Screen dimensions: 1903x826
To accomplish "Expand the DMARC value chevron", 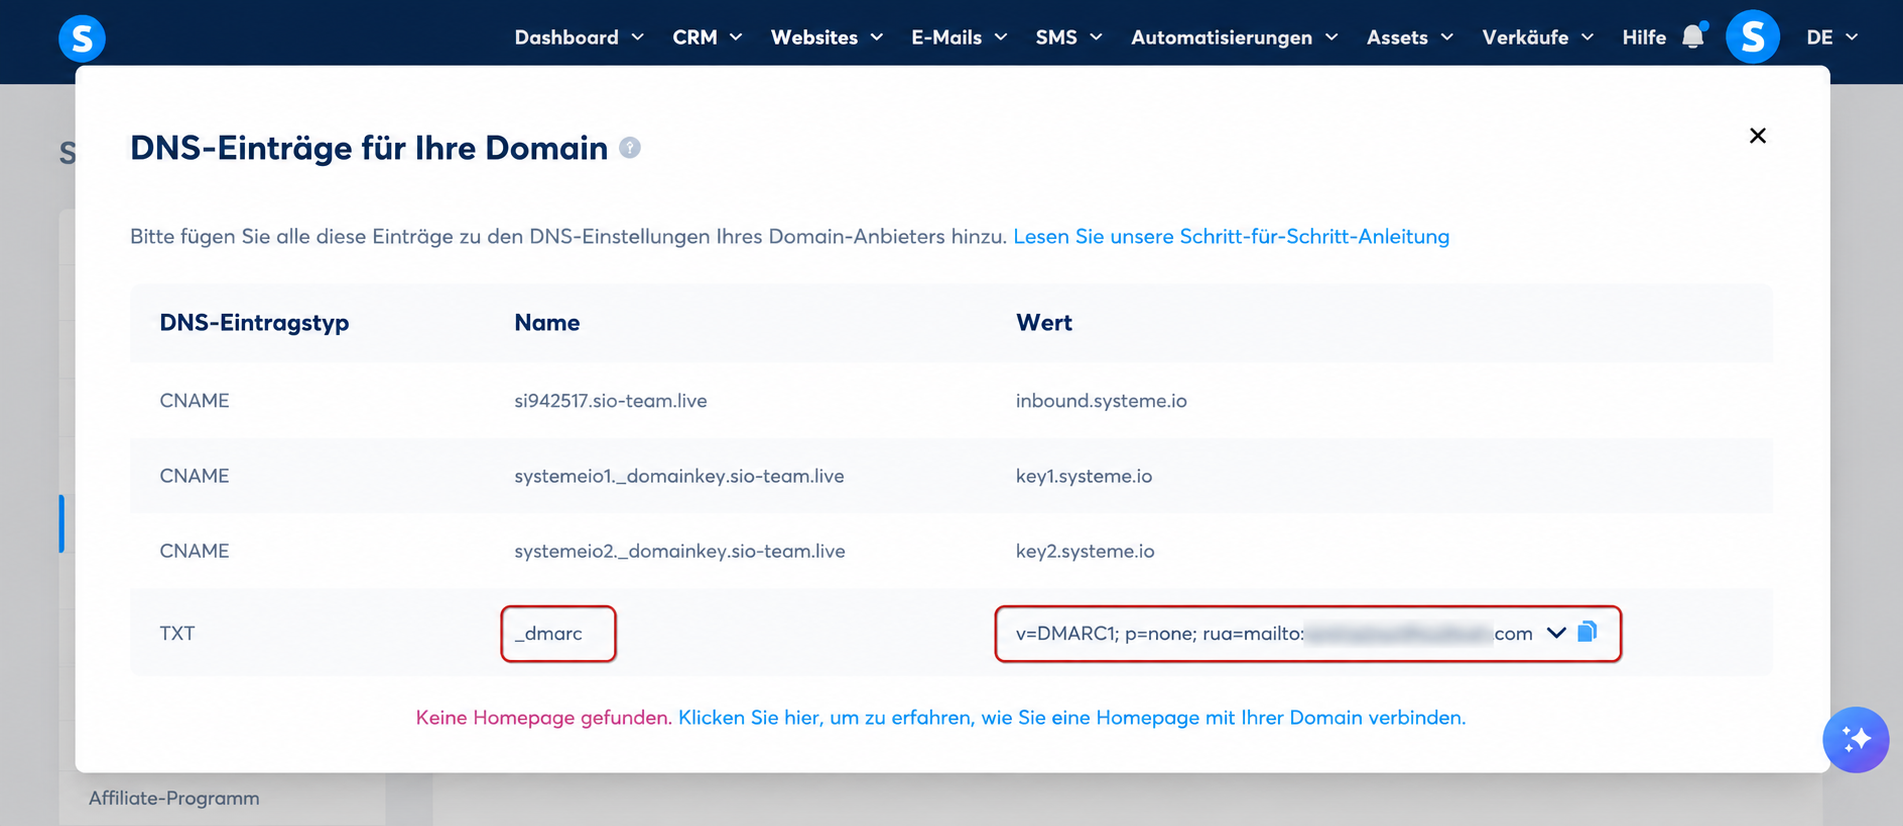I will coord(1556,633).
